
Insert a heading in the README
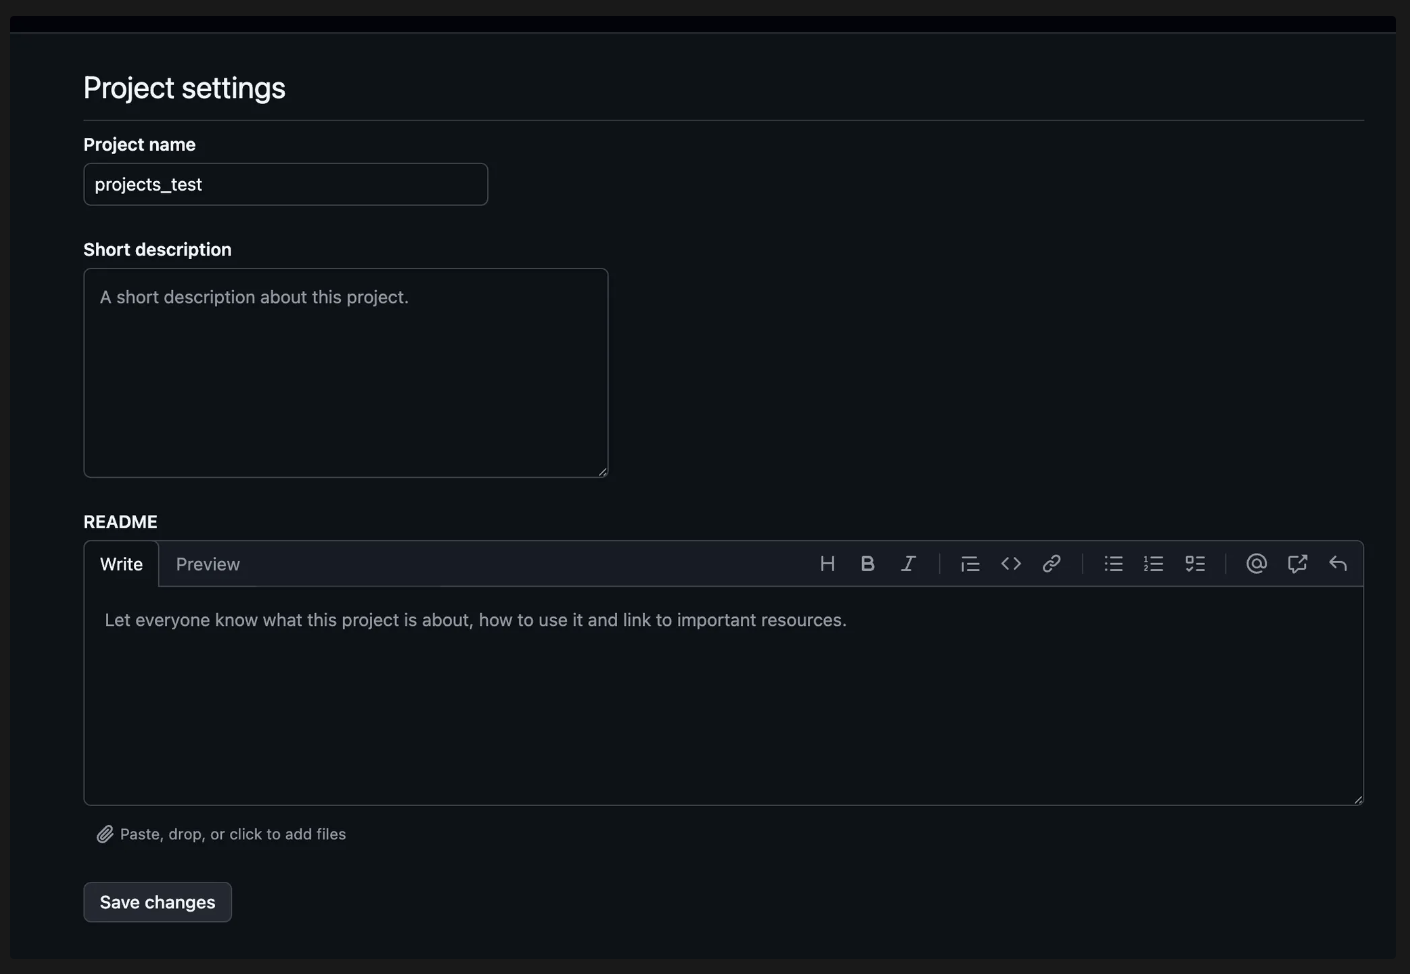tap(827, 563)
